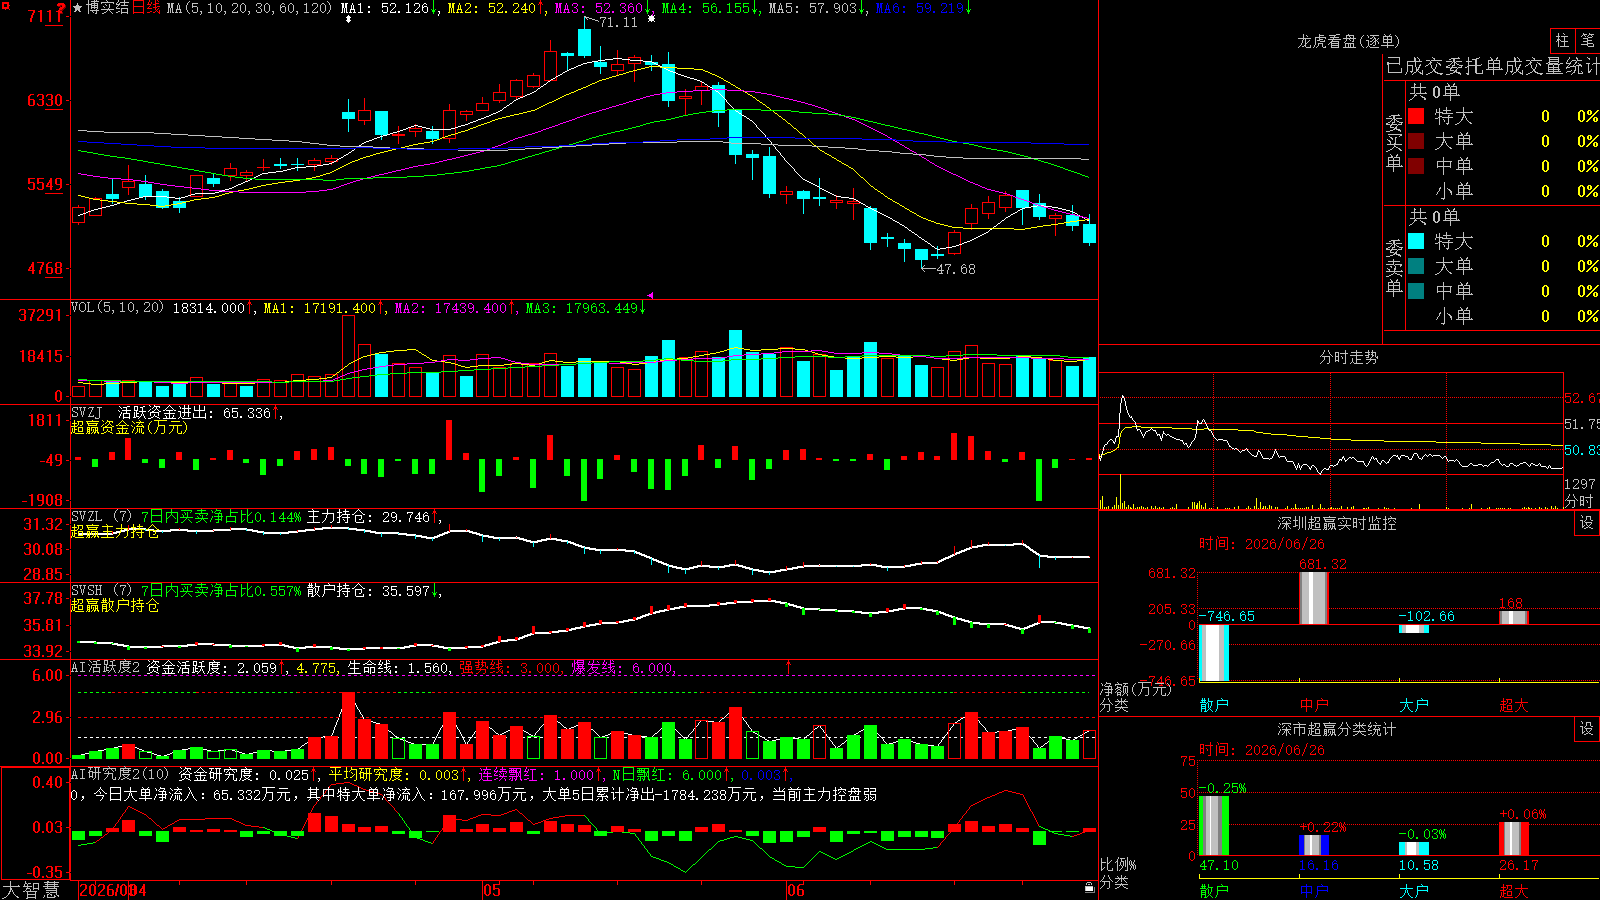
Task: Click the 散户 bar in 深圳超赢实时监控
Action: pyautogui.click(x=1214, y=653)
